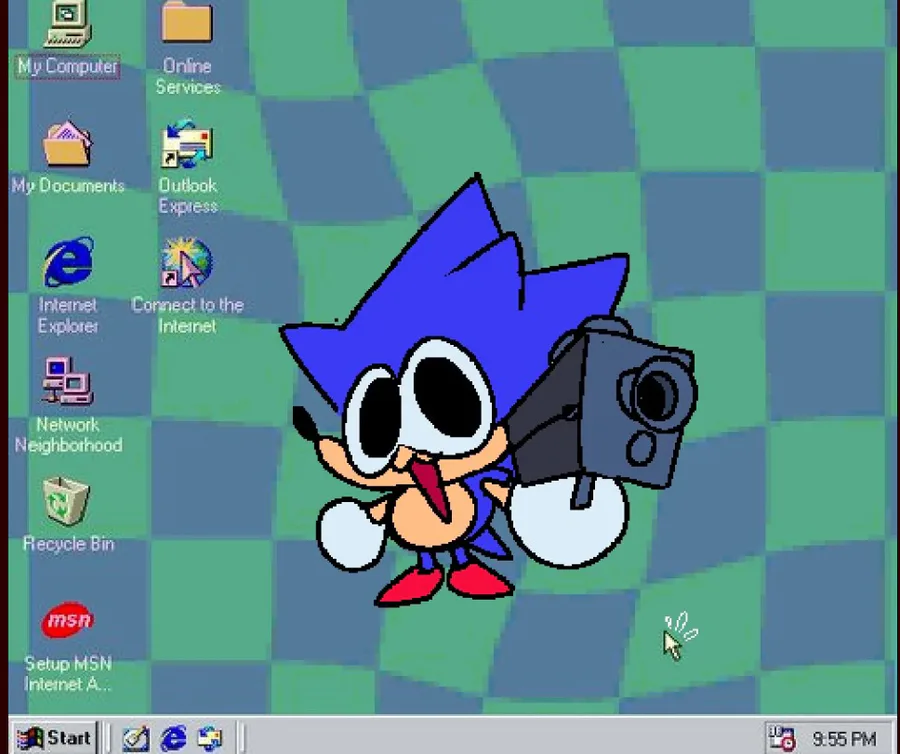Screen dimensions: 900x754
Task: Select the Setup MSN Internet Access icon
Action: pyautogui.click(x=68, y=620)
